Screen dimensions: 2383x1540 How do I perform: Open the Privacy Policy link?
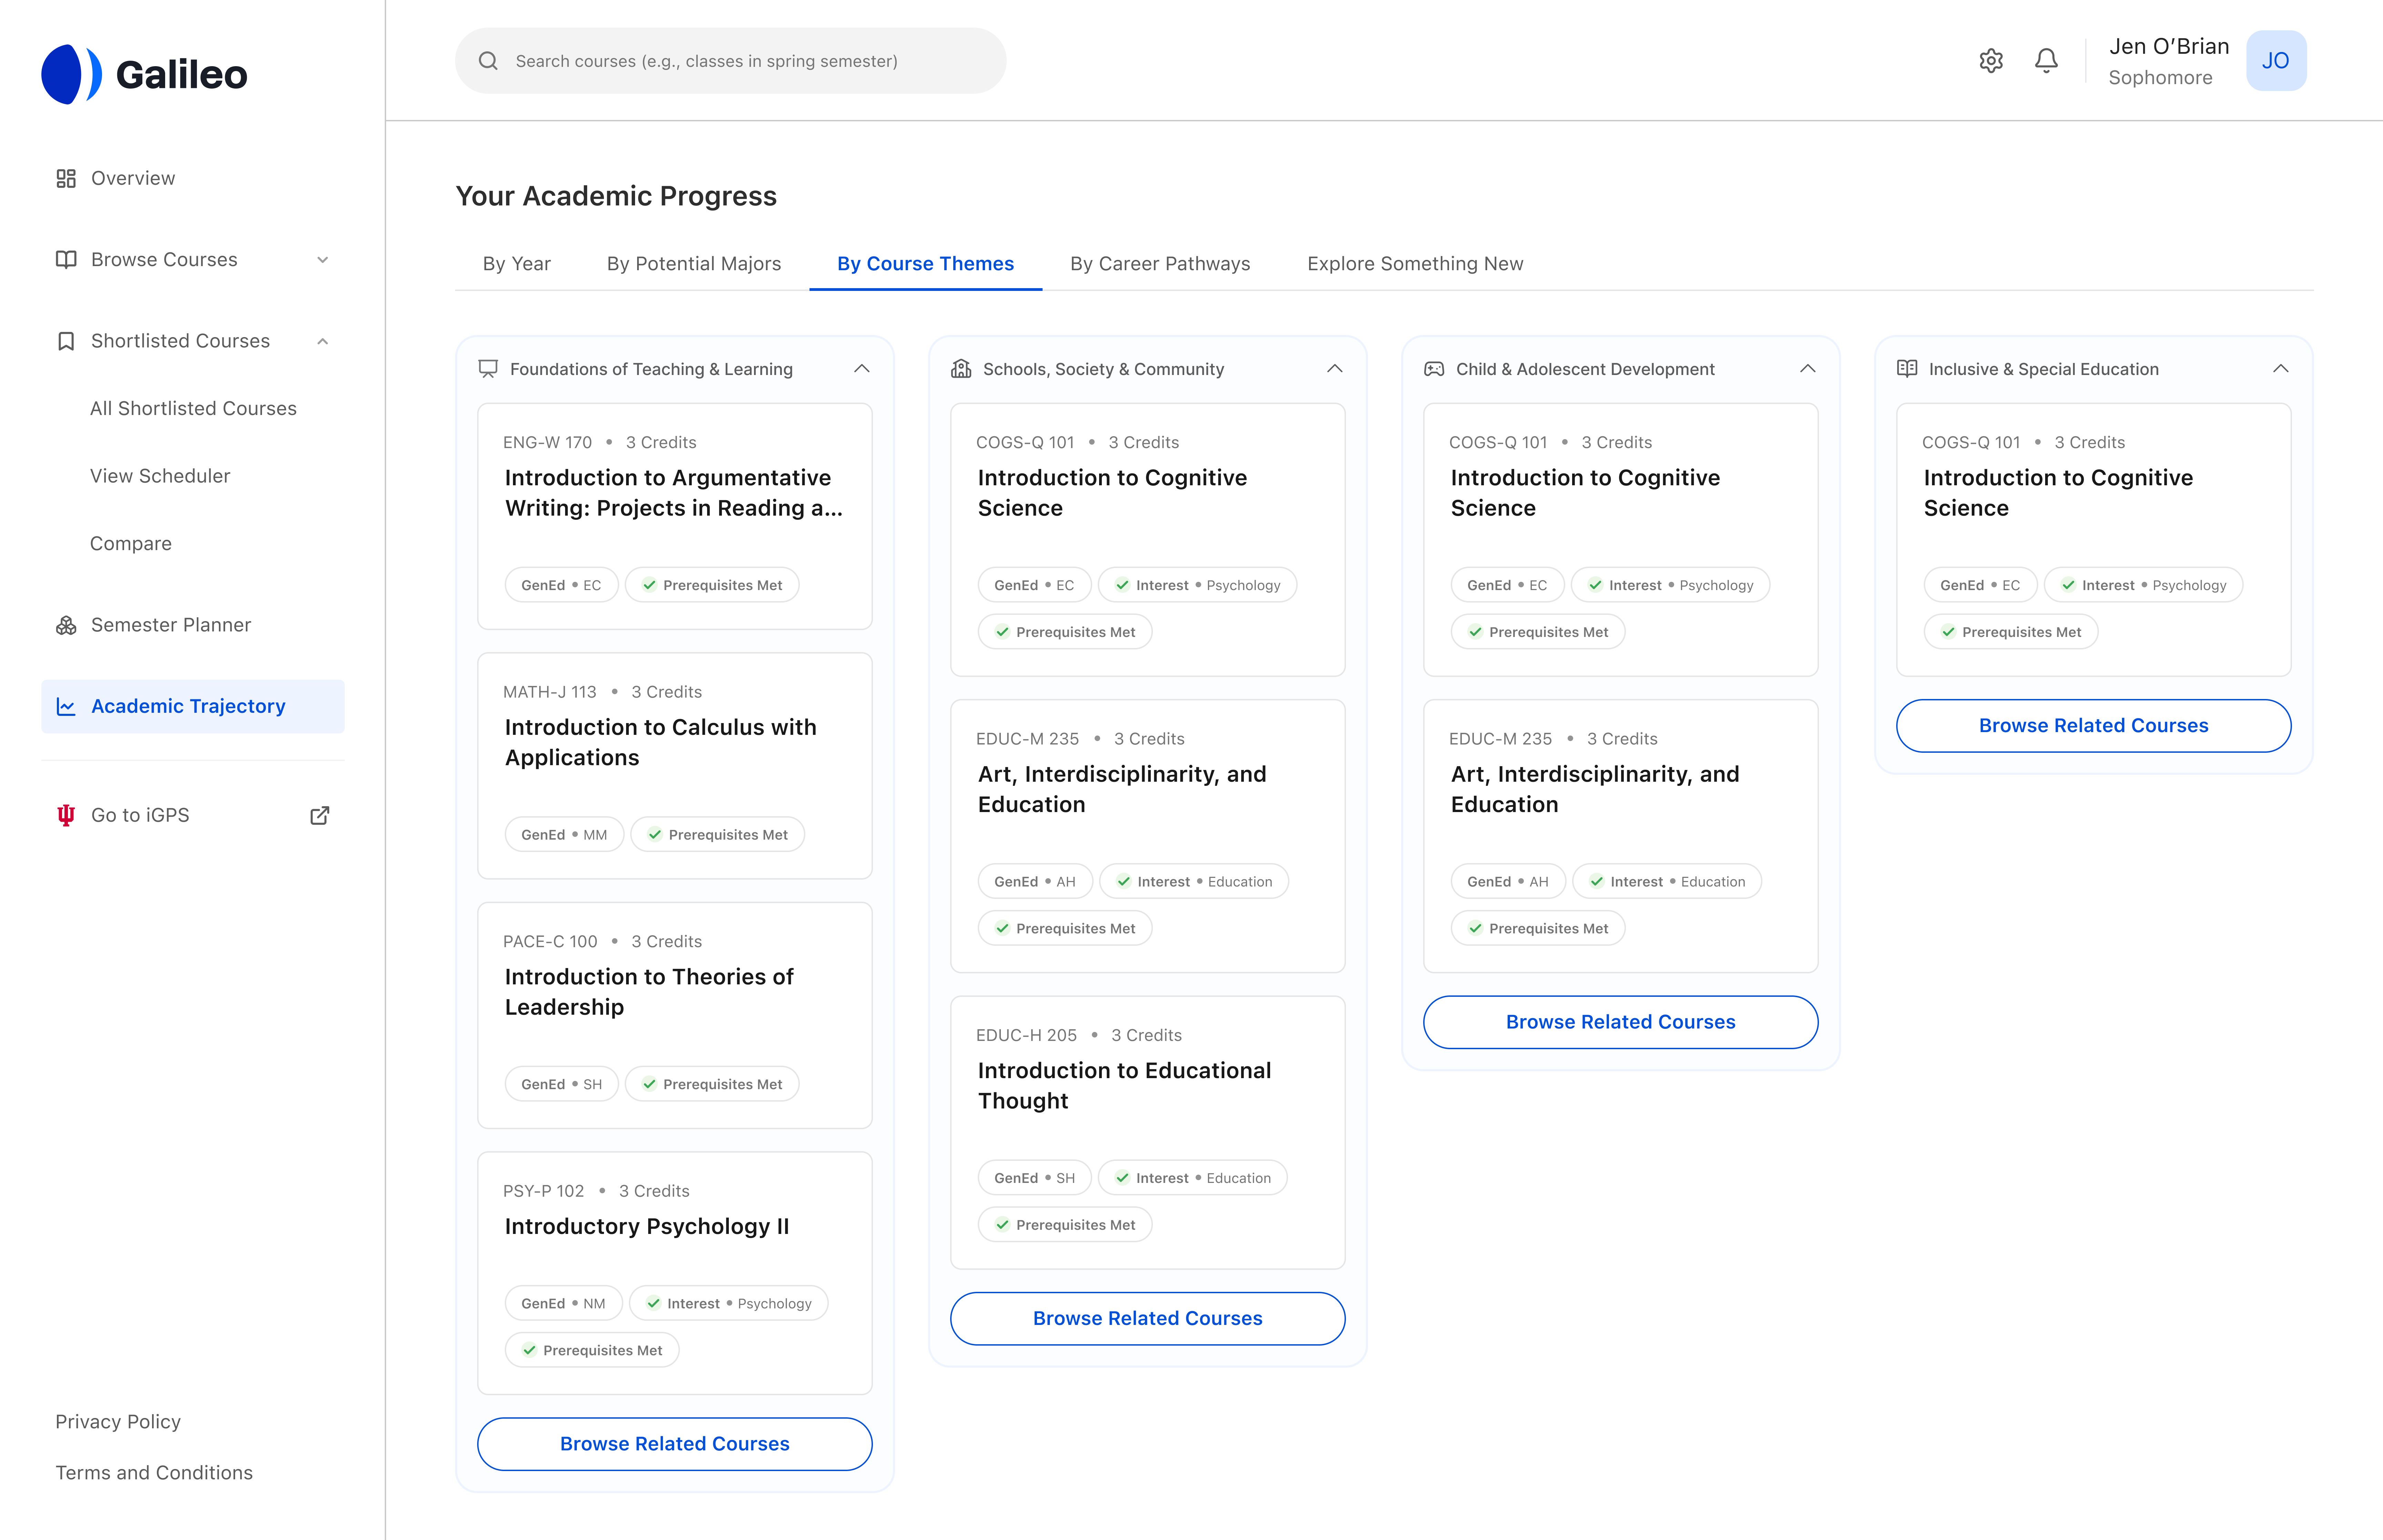(118, 1422)
